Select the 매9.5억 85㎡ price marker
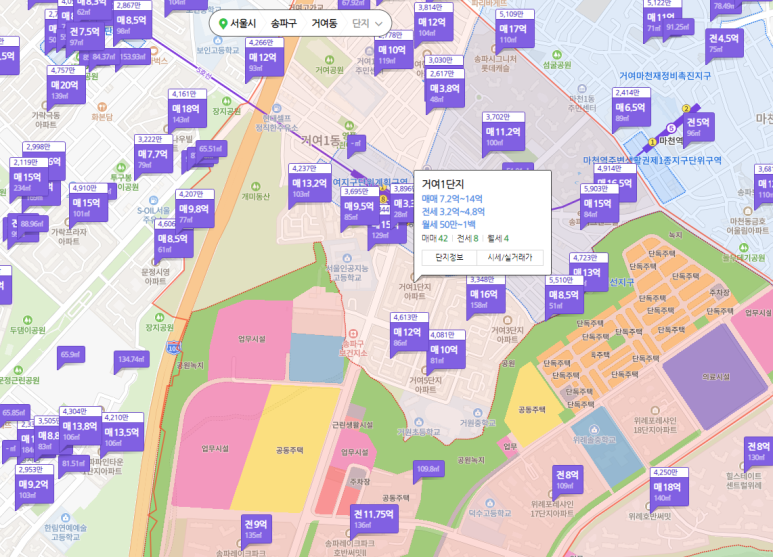The image size is (773, 557). 359,207
